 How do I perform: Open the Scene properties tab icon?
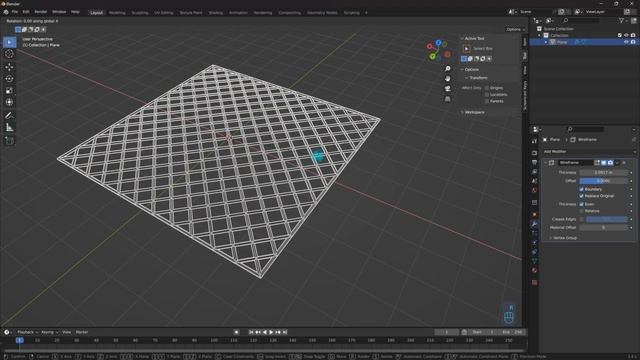(534, 181)
